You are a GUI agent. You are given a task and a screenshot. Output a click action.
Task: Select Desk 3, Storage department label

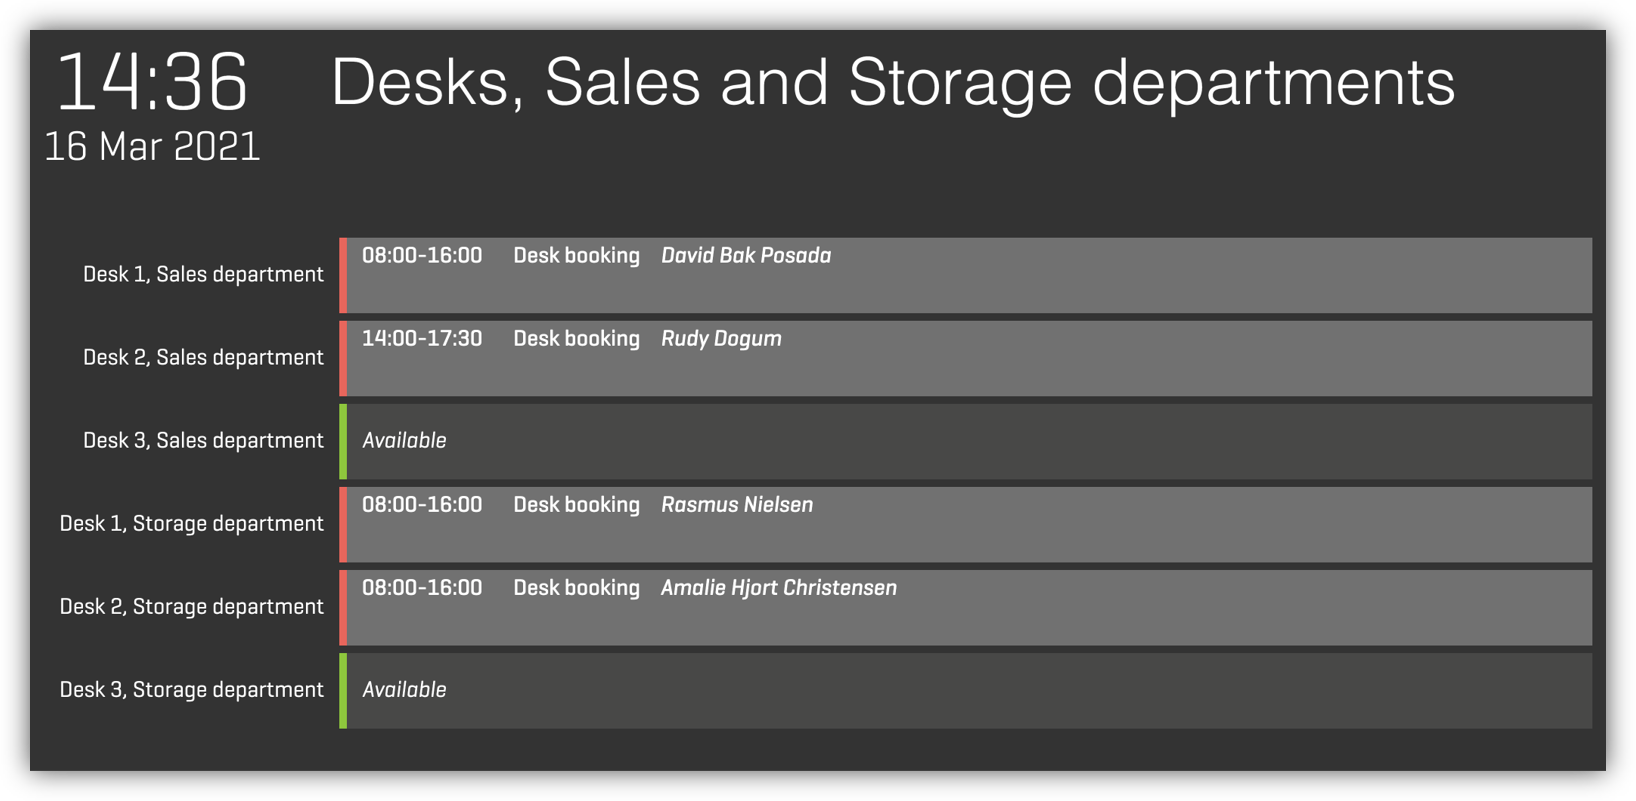191,689
